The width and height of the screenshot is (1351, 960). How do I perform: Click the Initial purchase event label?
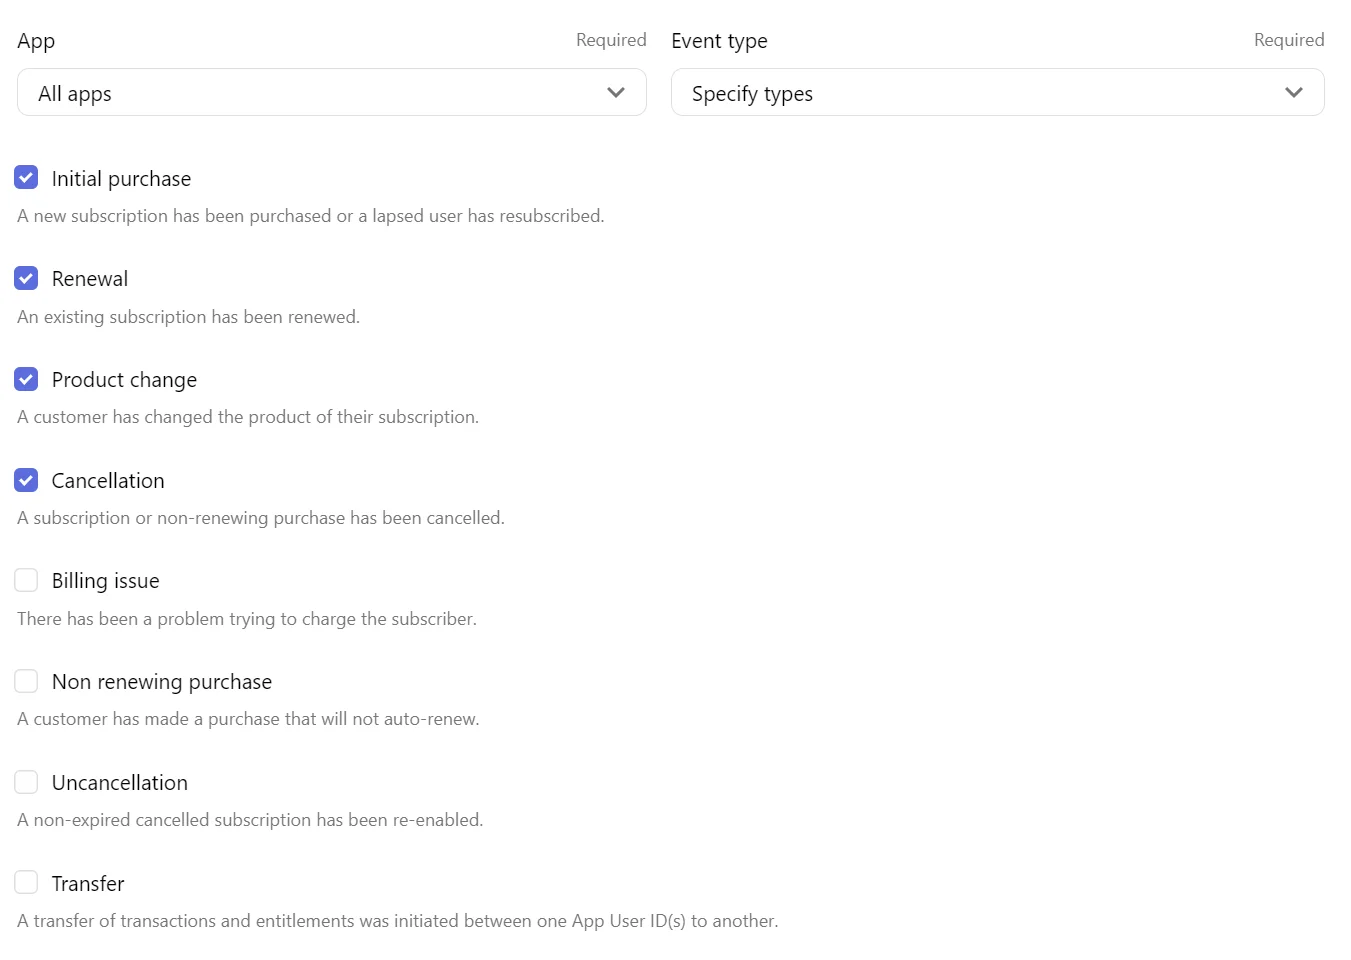click(121, 178)
